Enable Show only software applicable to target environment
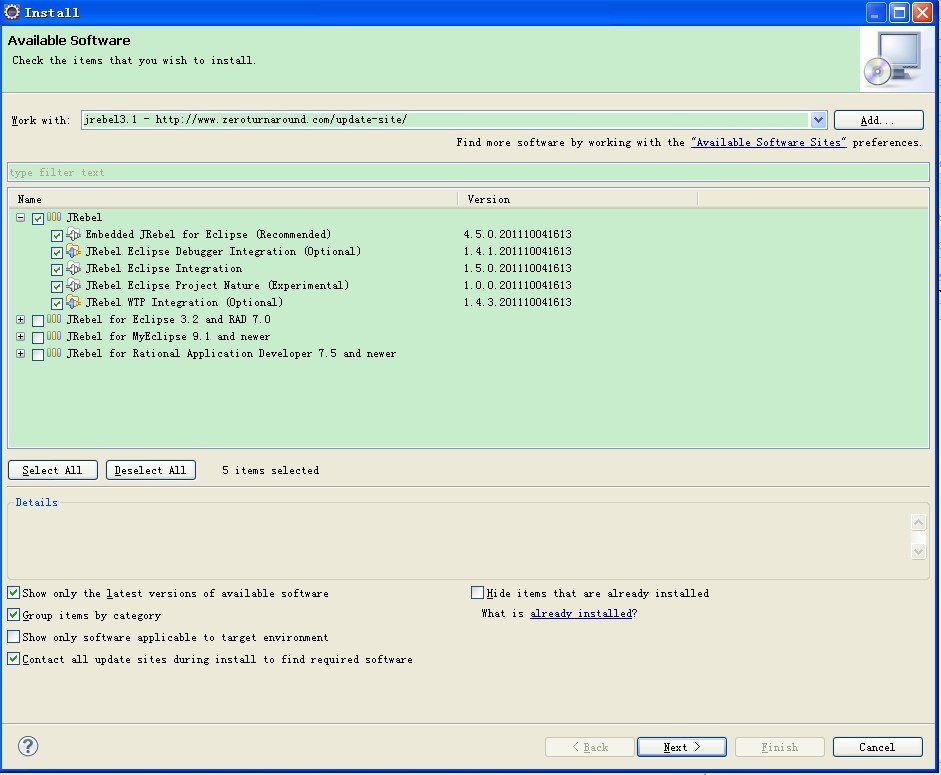 coord(13,636)
